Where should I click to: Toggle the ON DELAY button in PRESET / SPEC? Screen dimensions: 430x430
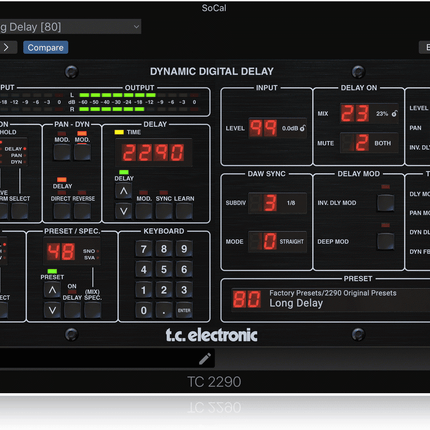point(72,310)
